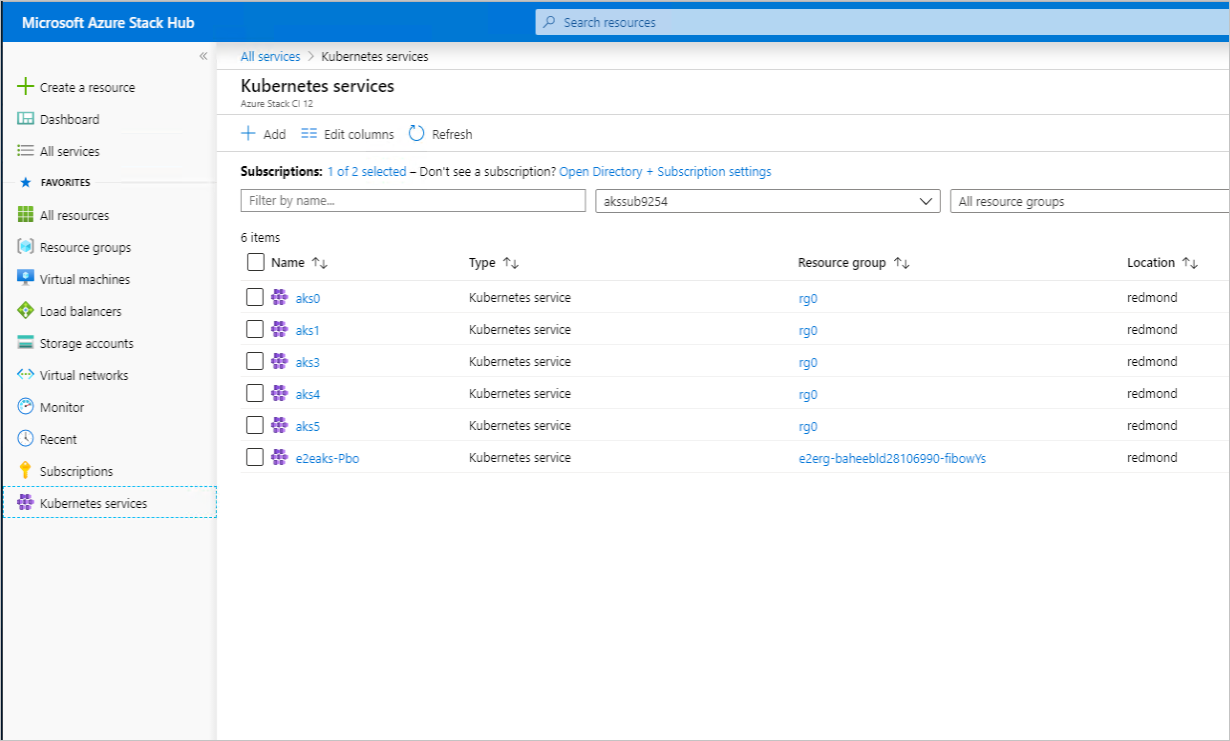Image resolution: width=1230 pixels, height=741 pixels.
Task: Click All services in the breadcrumb
Action: [269, 56]
